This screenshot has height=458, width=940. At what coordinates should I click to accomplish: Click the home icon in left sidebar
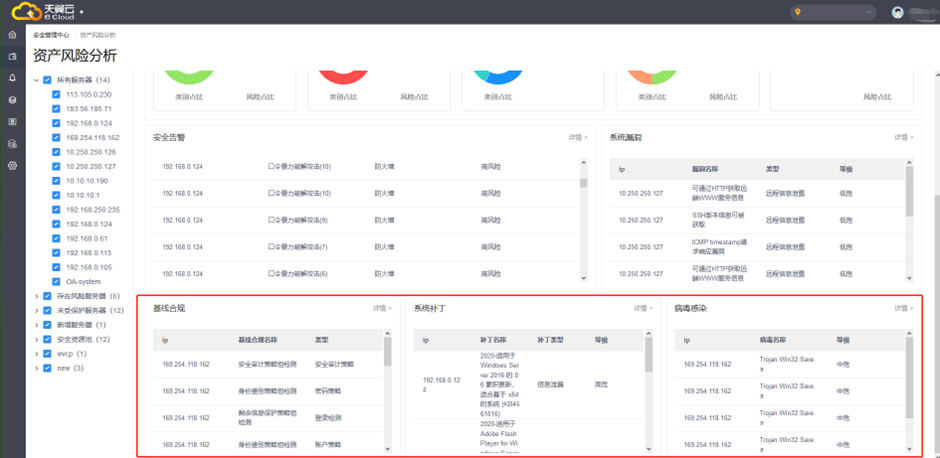12,35
